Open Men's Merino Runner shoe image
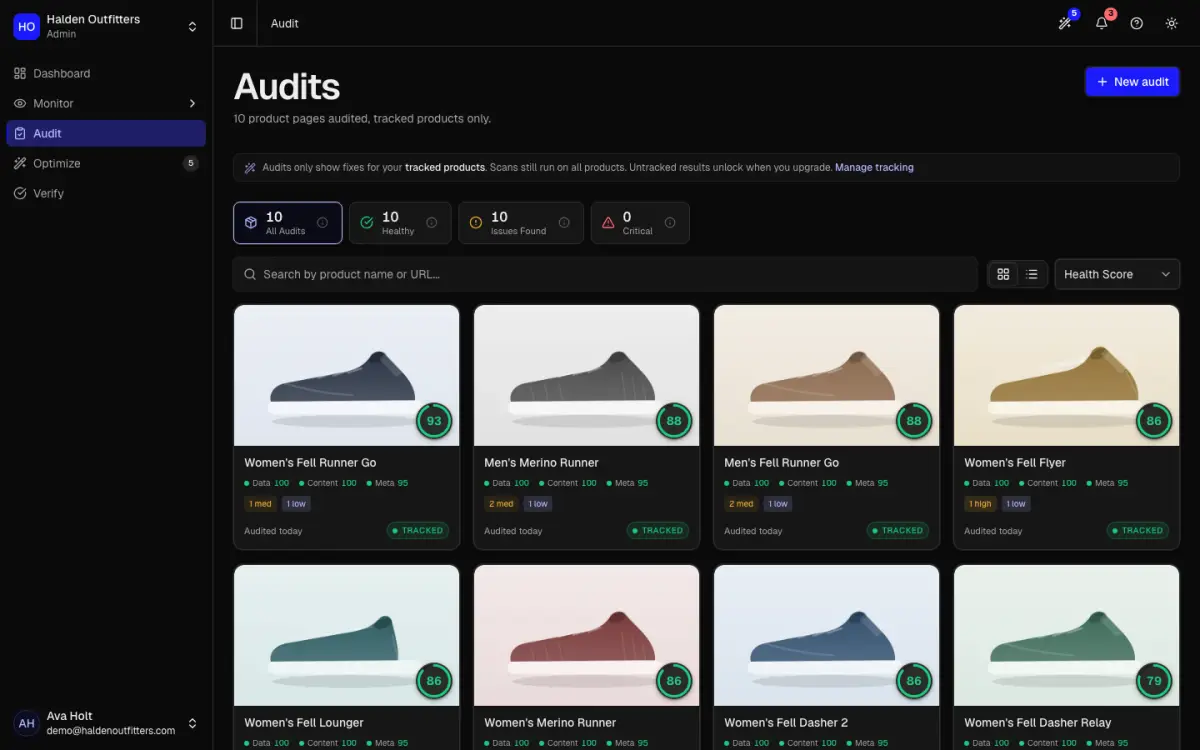 tap(587, 375)
